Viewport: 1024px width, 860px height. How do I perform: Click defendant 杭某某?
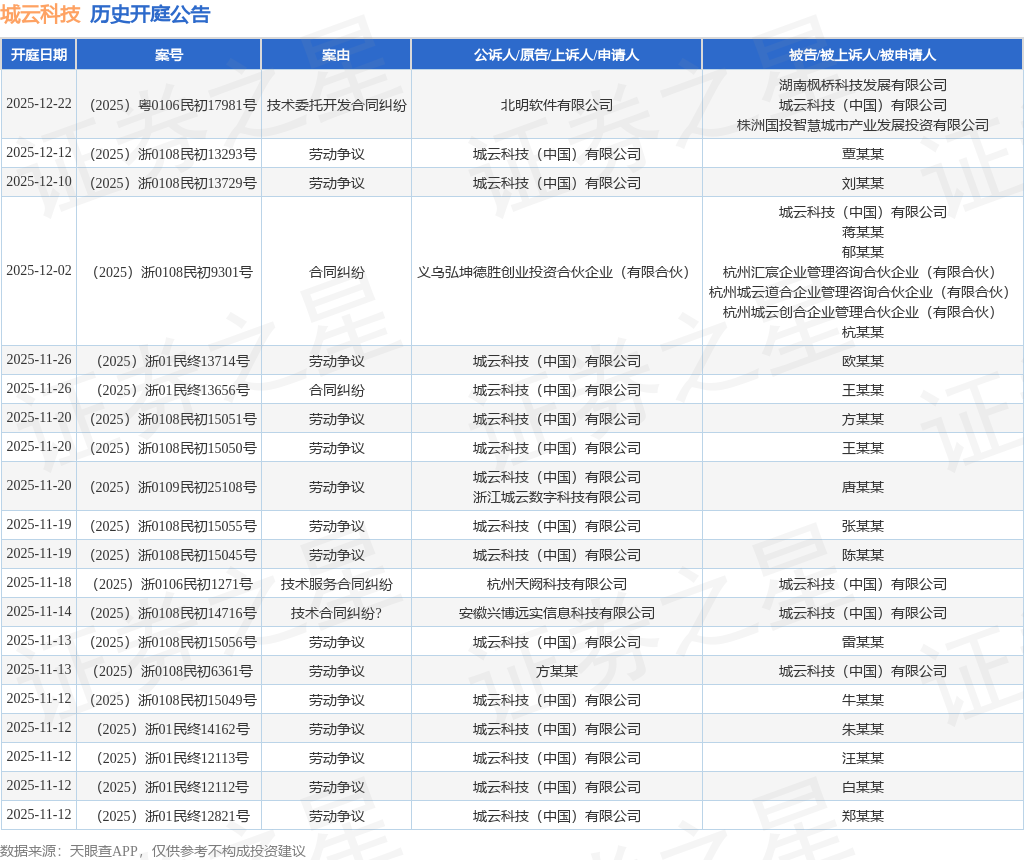tap(863, 332)
